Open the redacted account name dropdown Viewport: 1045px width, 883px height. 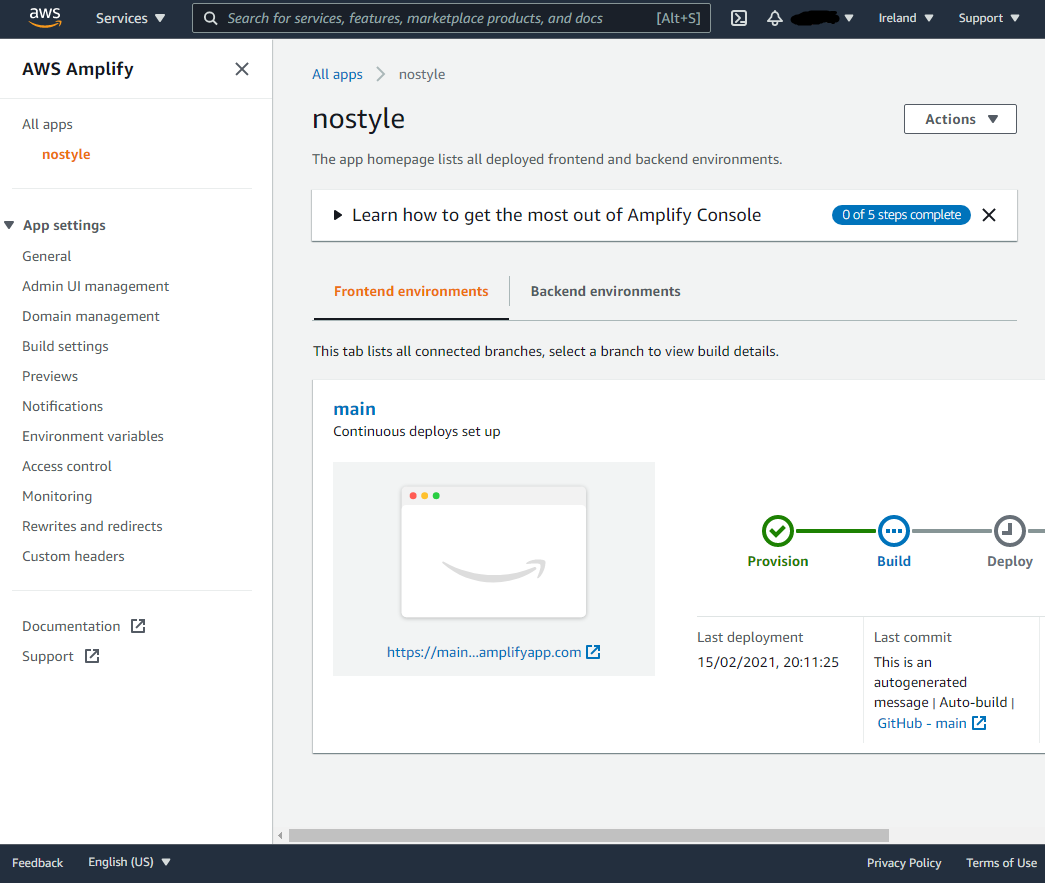pos(822,18)
